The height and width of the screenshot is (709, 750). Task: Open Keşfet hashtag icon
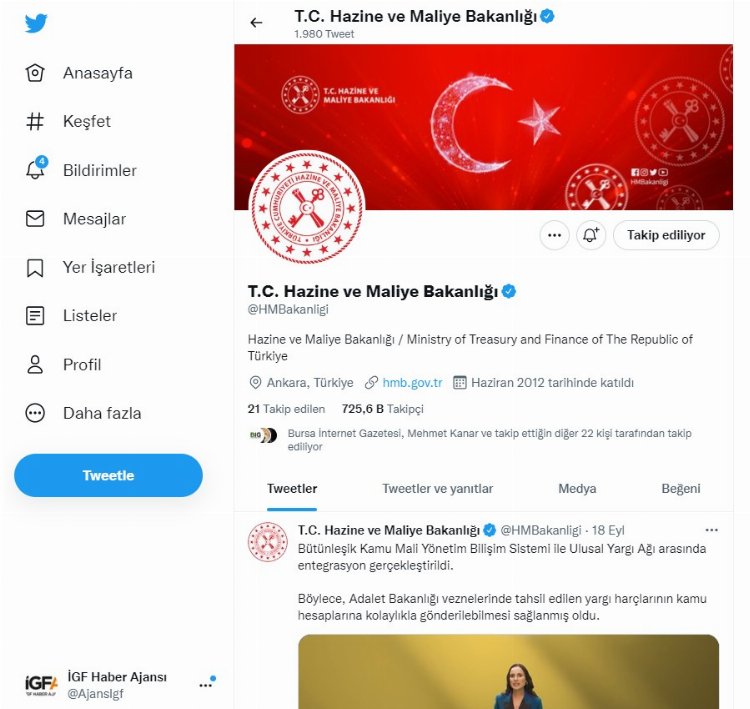35,122
